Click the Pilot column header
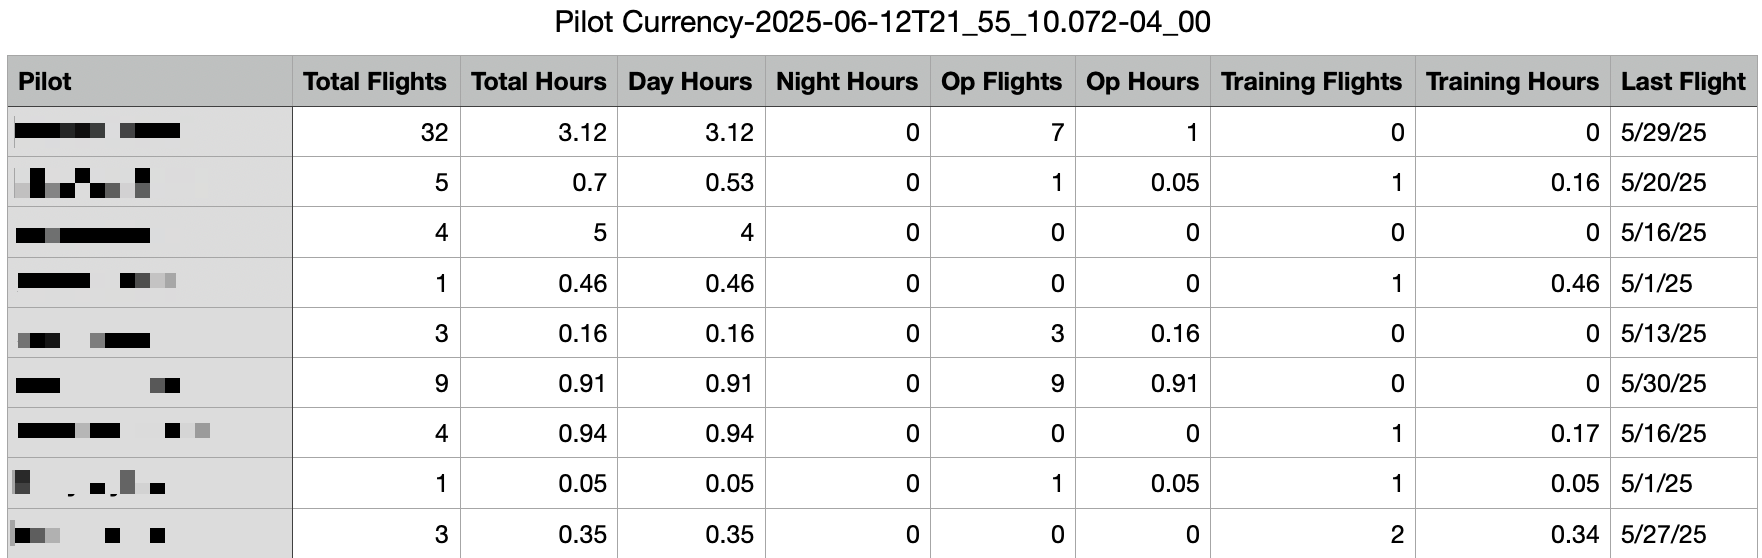This screenshot has width=1762, height=558. [150, 81]
